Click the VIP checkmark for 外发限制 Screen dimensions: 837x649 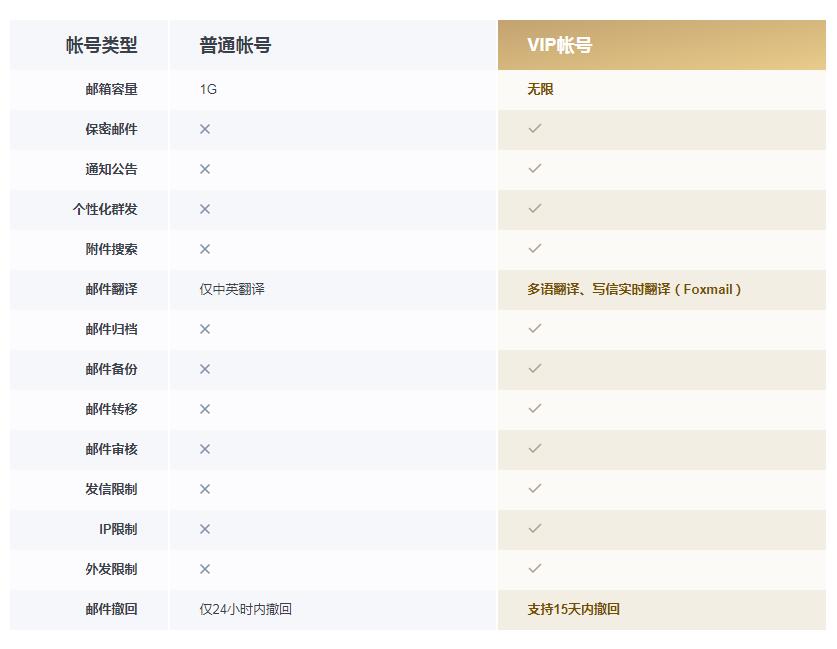pyautogui.click(x=535, y=569)
